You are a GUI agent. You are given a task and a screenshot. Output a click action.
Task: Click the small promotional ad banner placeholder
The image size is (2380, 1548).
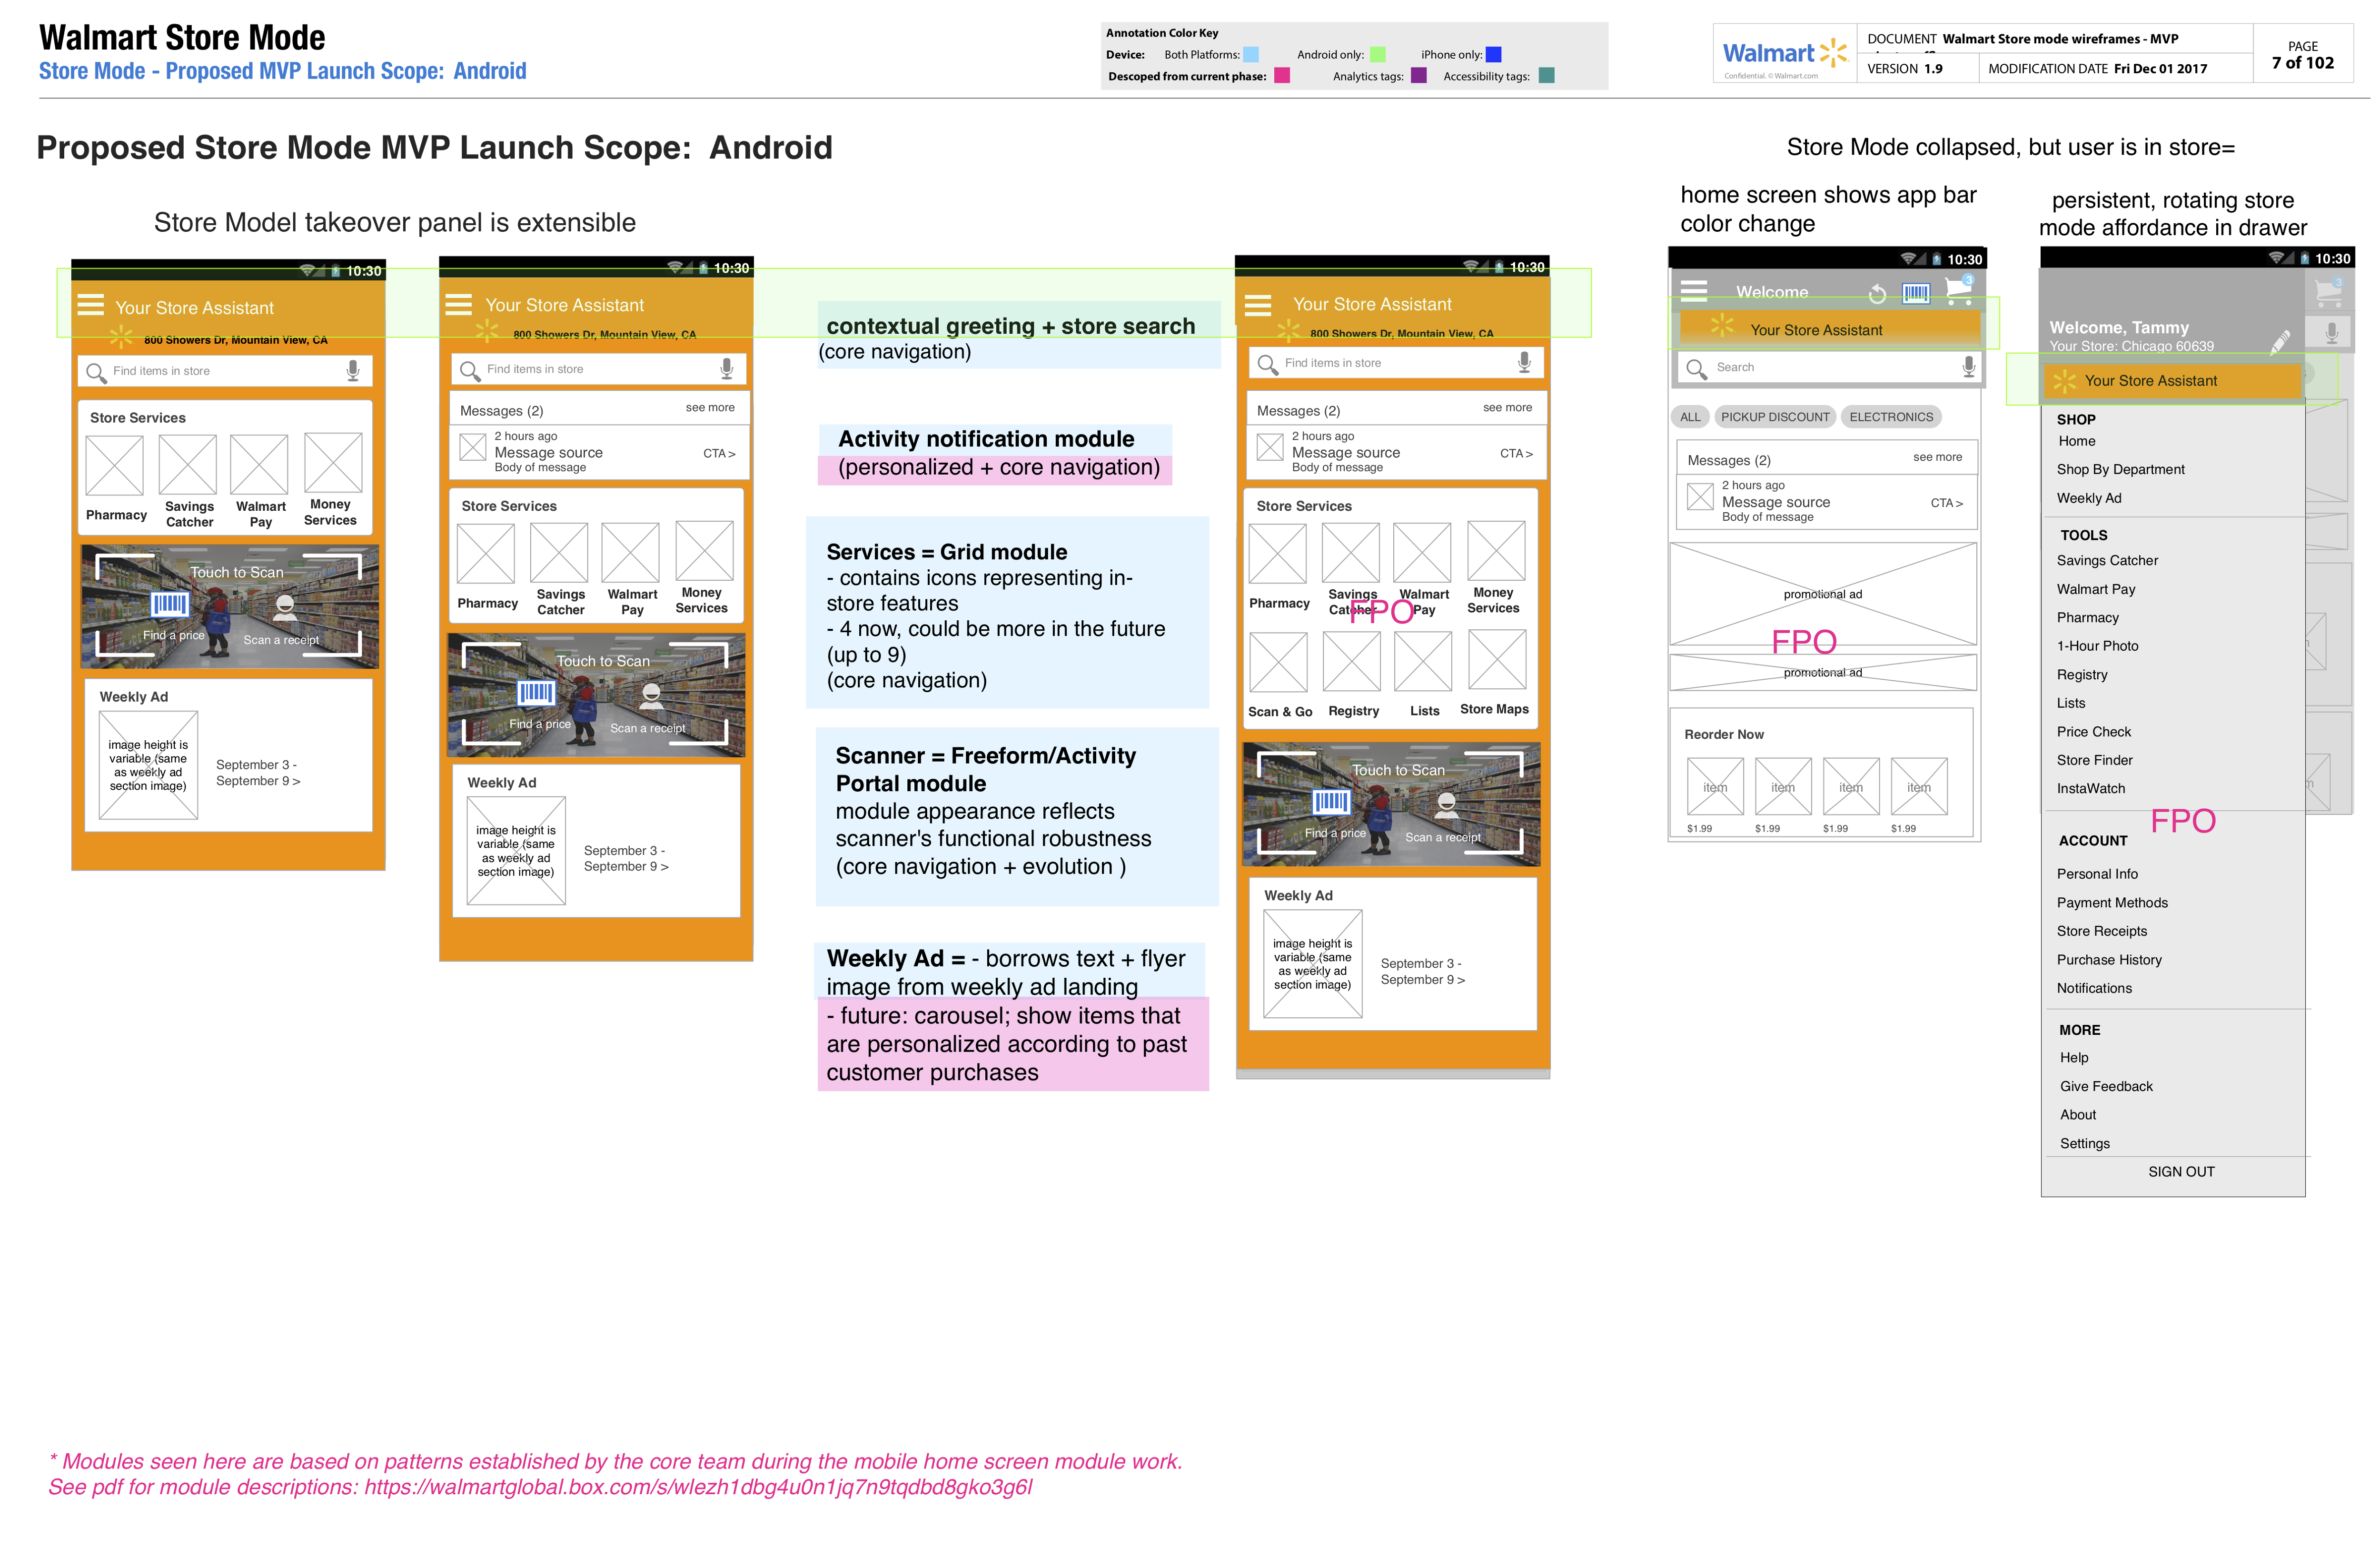[x=1823, y=672]
